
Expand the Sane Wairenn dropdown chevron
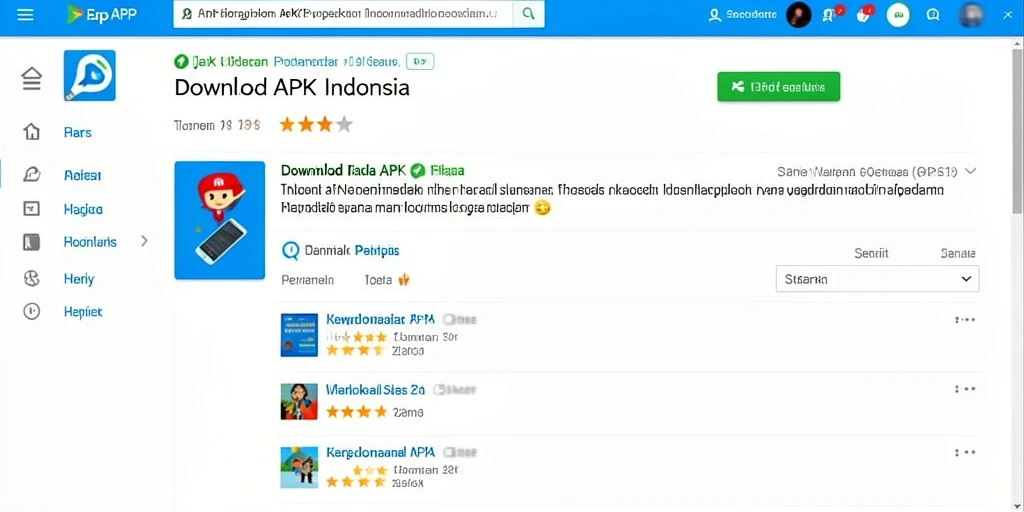970,171
